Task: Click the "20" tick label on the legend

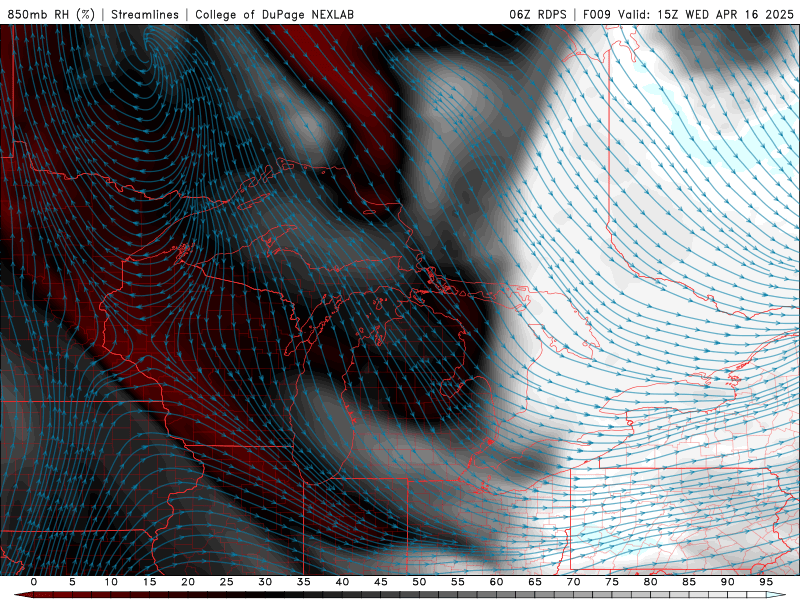Action: 188,582
